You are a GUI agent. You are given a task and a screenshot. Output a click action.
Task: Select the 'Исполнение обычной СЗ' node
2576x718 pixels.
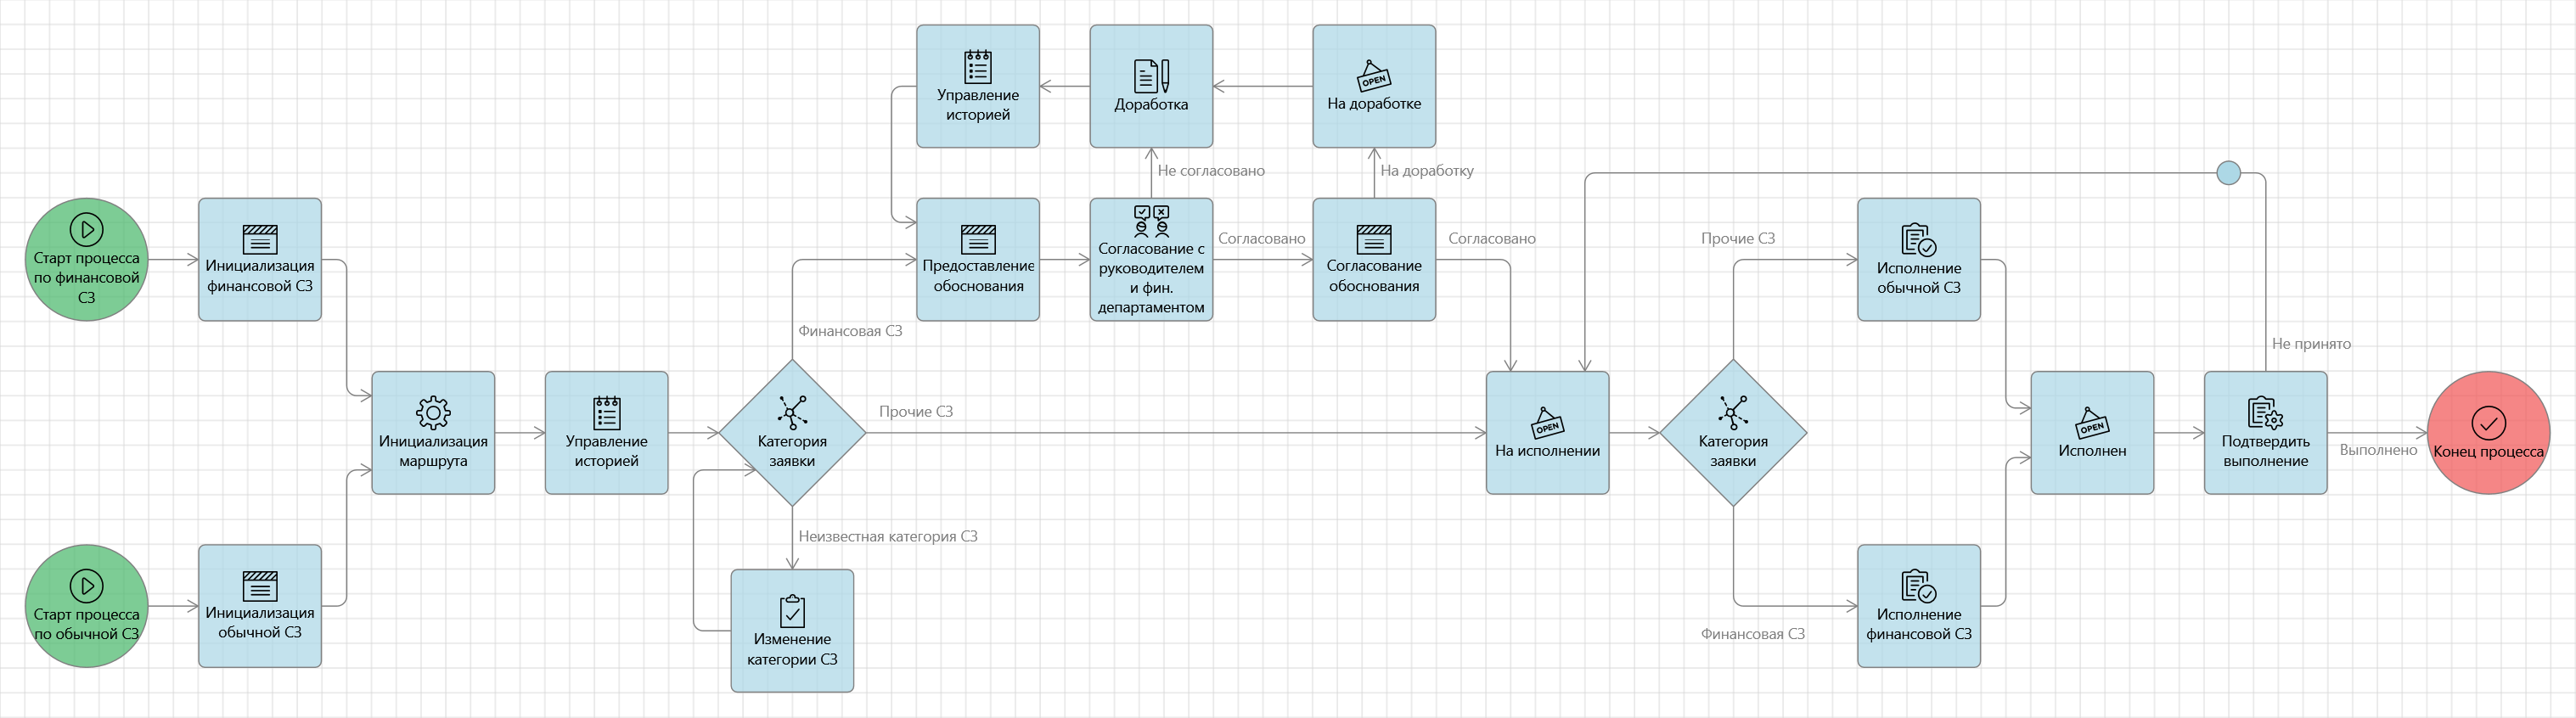point(1918,260)
